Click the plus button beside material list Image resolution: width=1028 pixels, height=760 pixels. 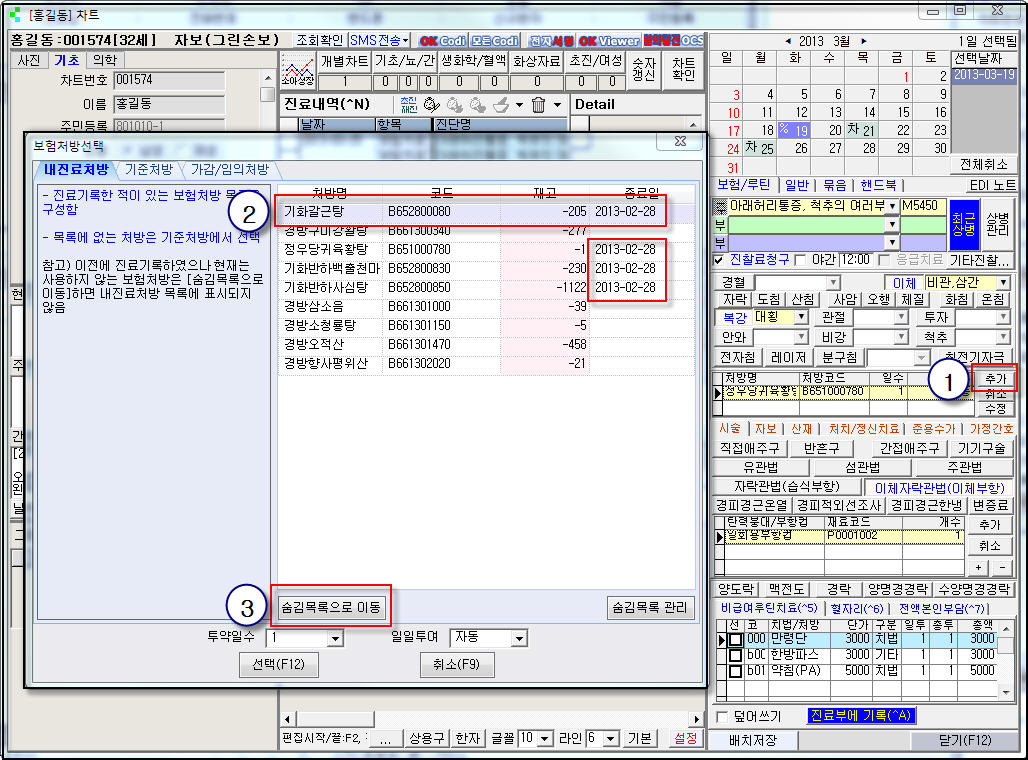click(x=978, y=567)
